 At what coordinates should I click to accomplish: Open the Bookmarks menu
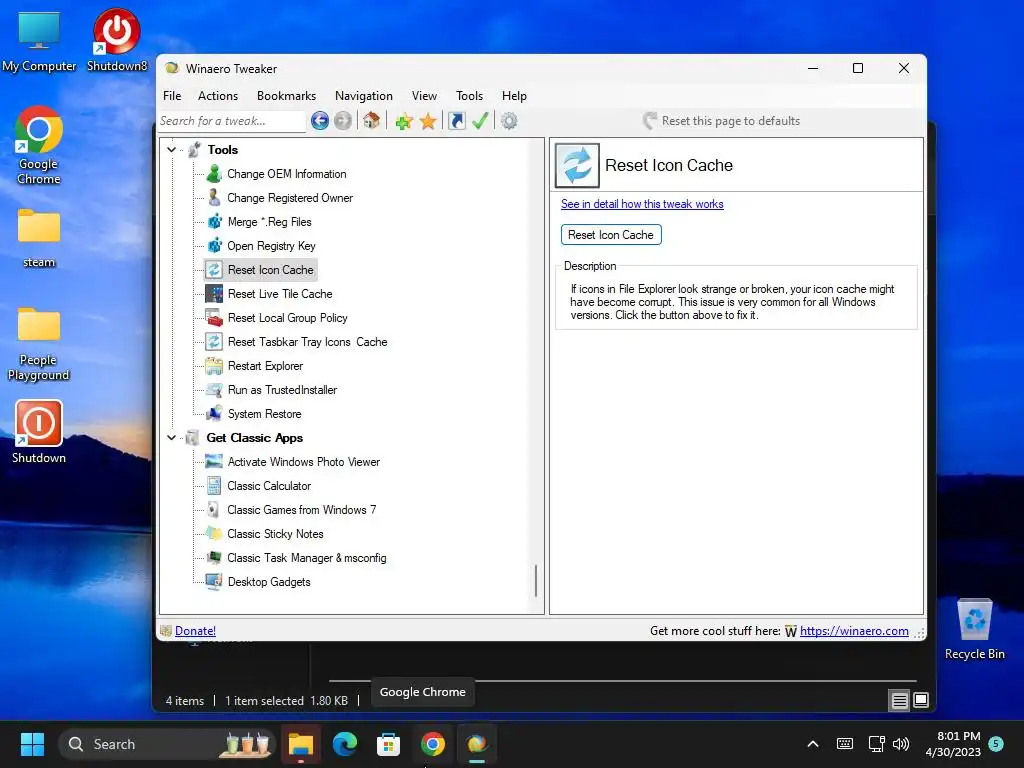[x=287, y=96]
